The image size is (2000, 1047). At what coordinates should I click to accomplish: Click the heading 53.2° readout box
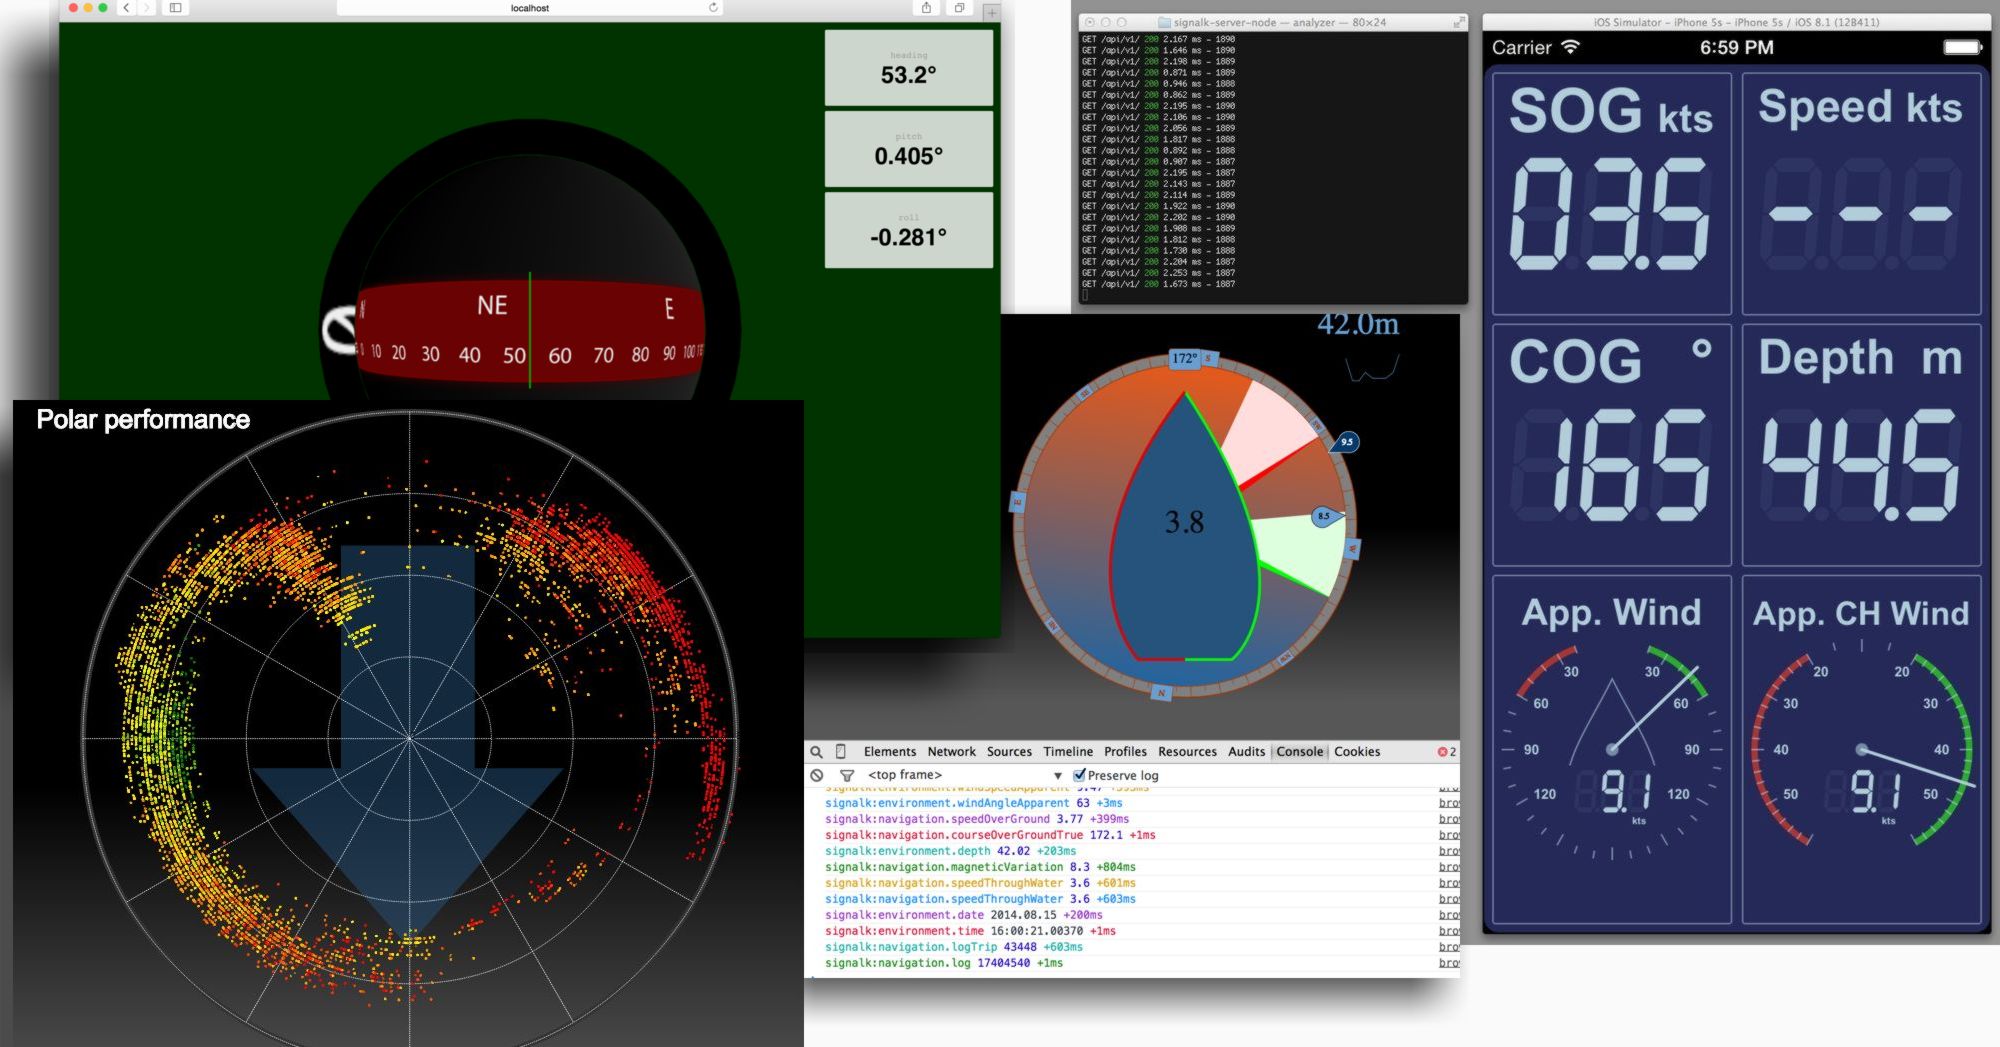[x=909, y=68]
